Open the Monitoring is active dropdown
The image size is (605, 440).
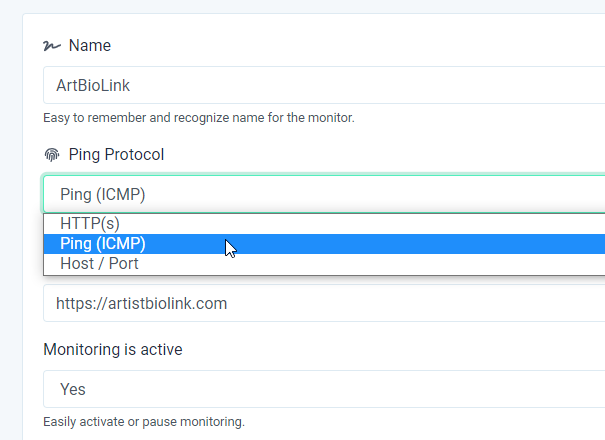(x=324, y=389)
